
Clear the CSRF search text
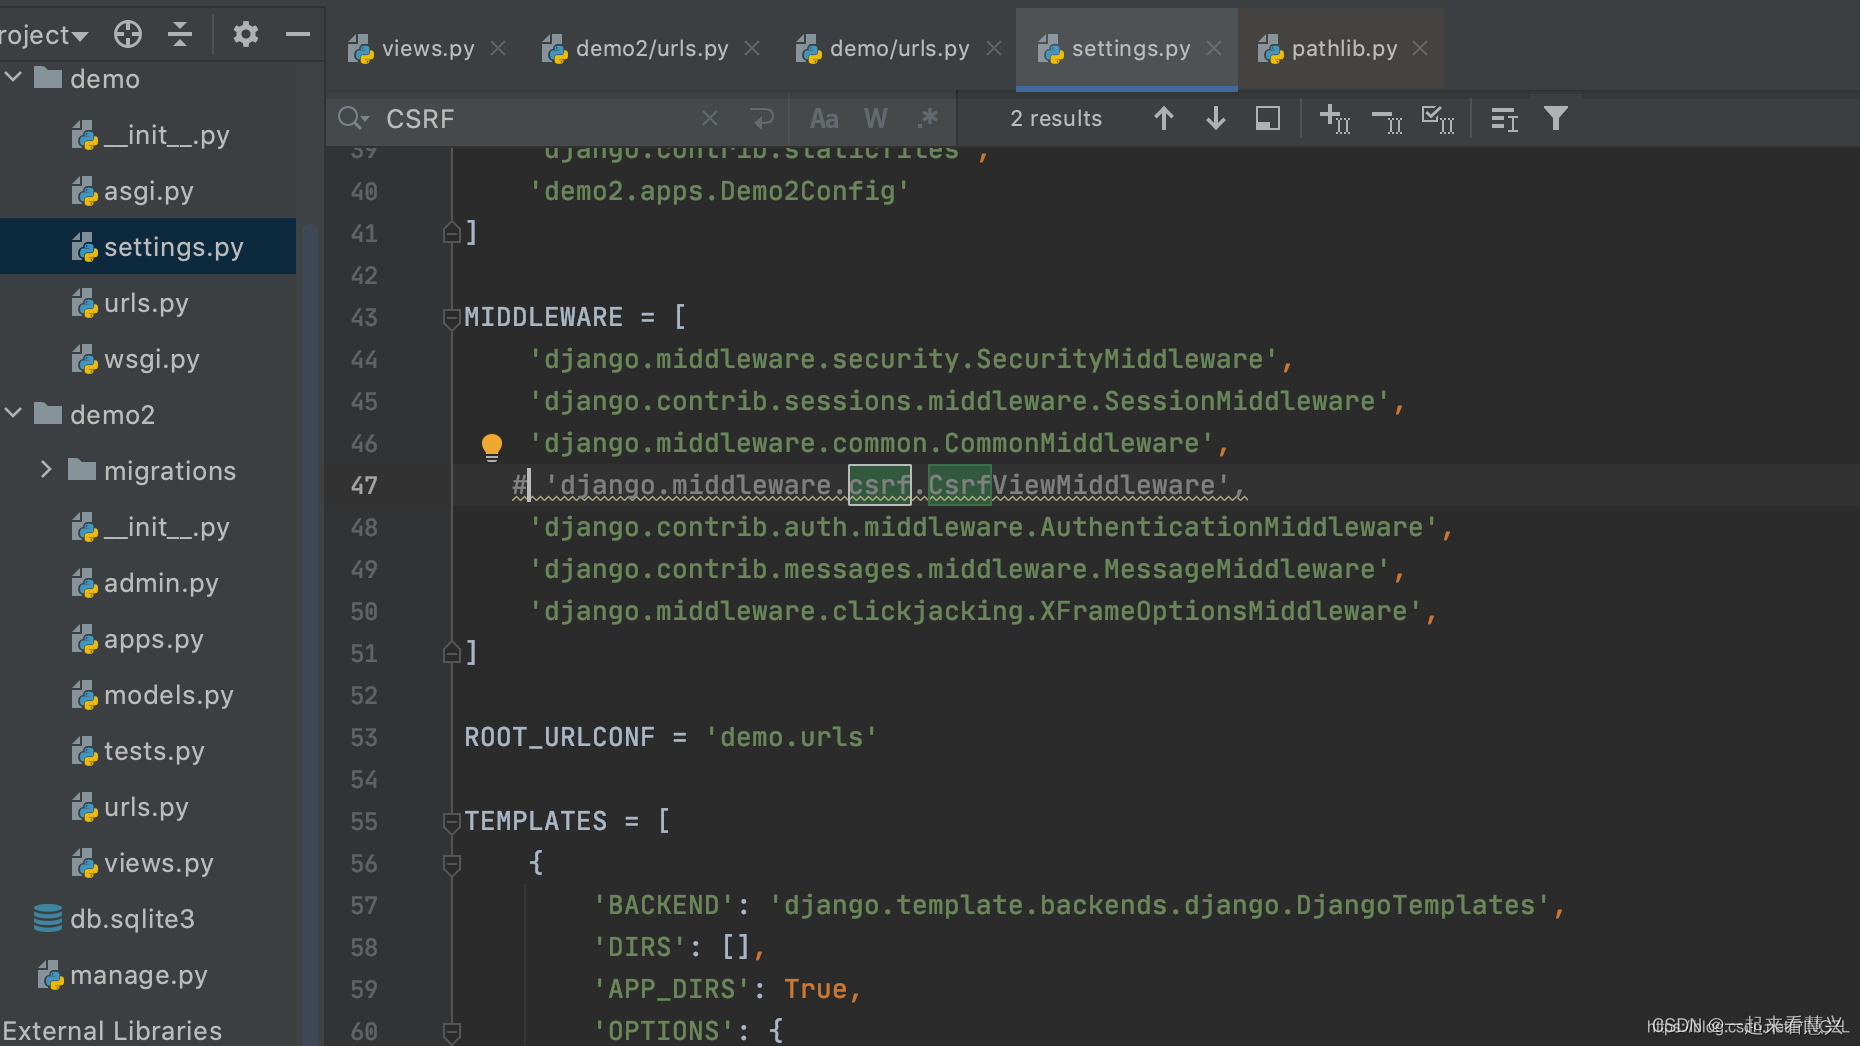(710, 119)
